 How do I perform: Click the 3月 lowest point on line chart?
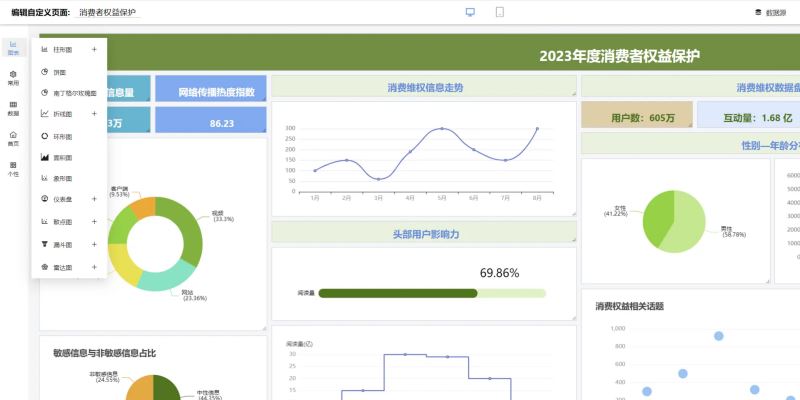click(378, 179)
